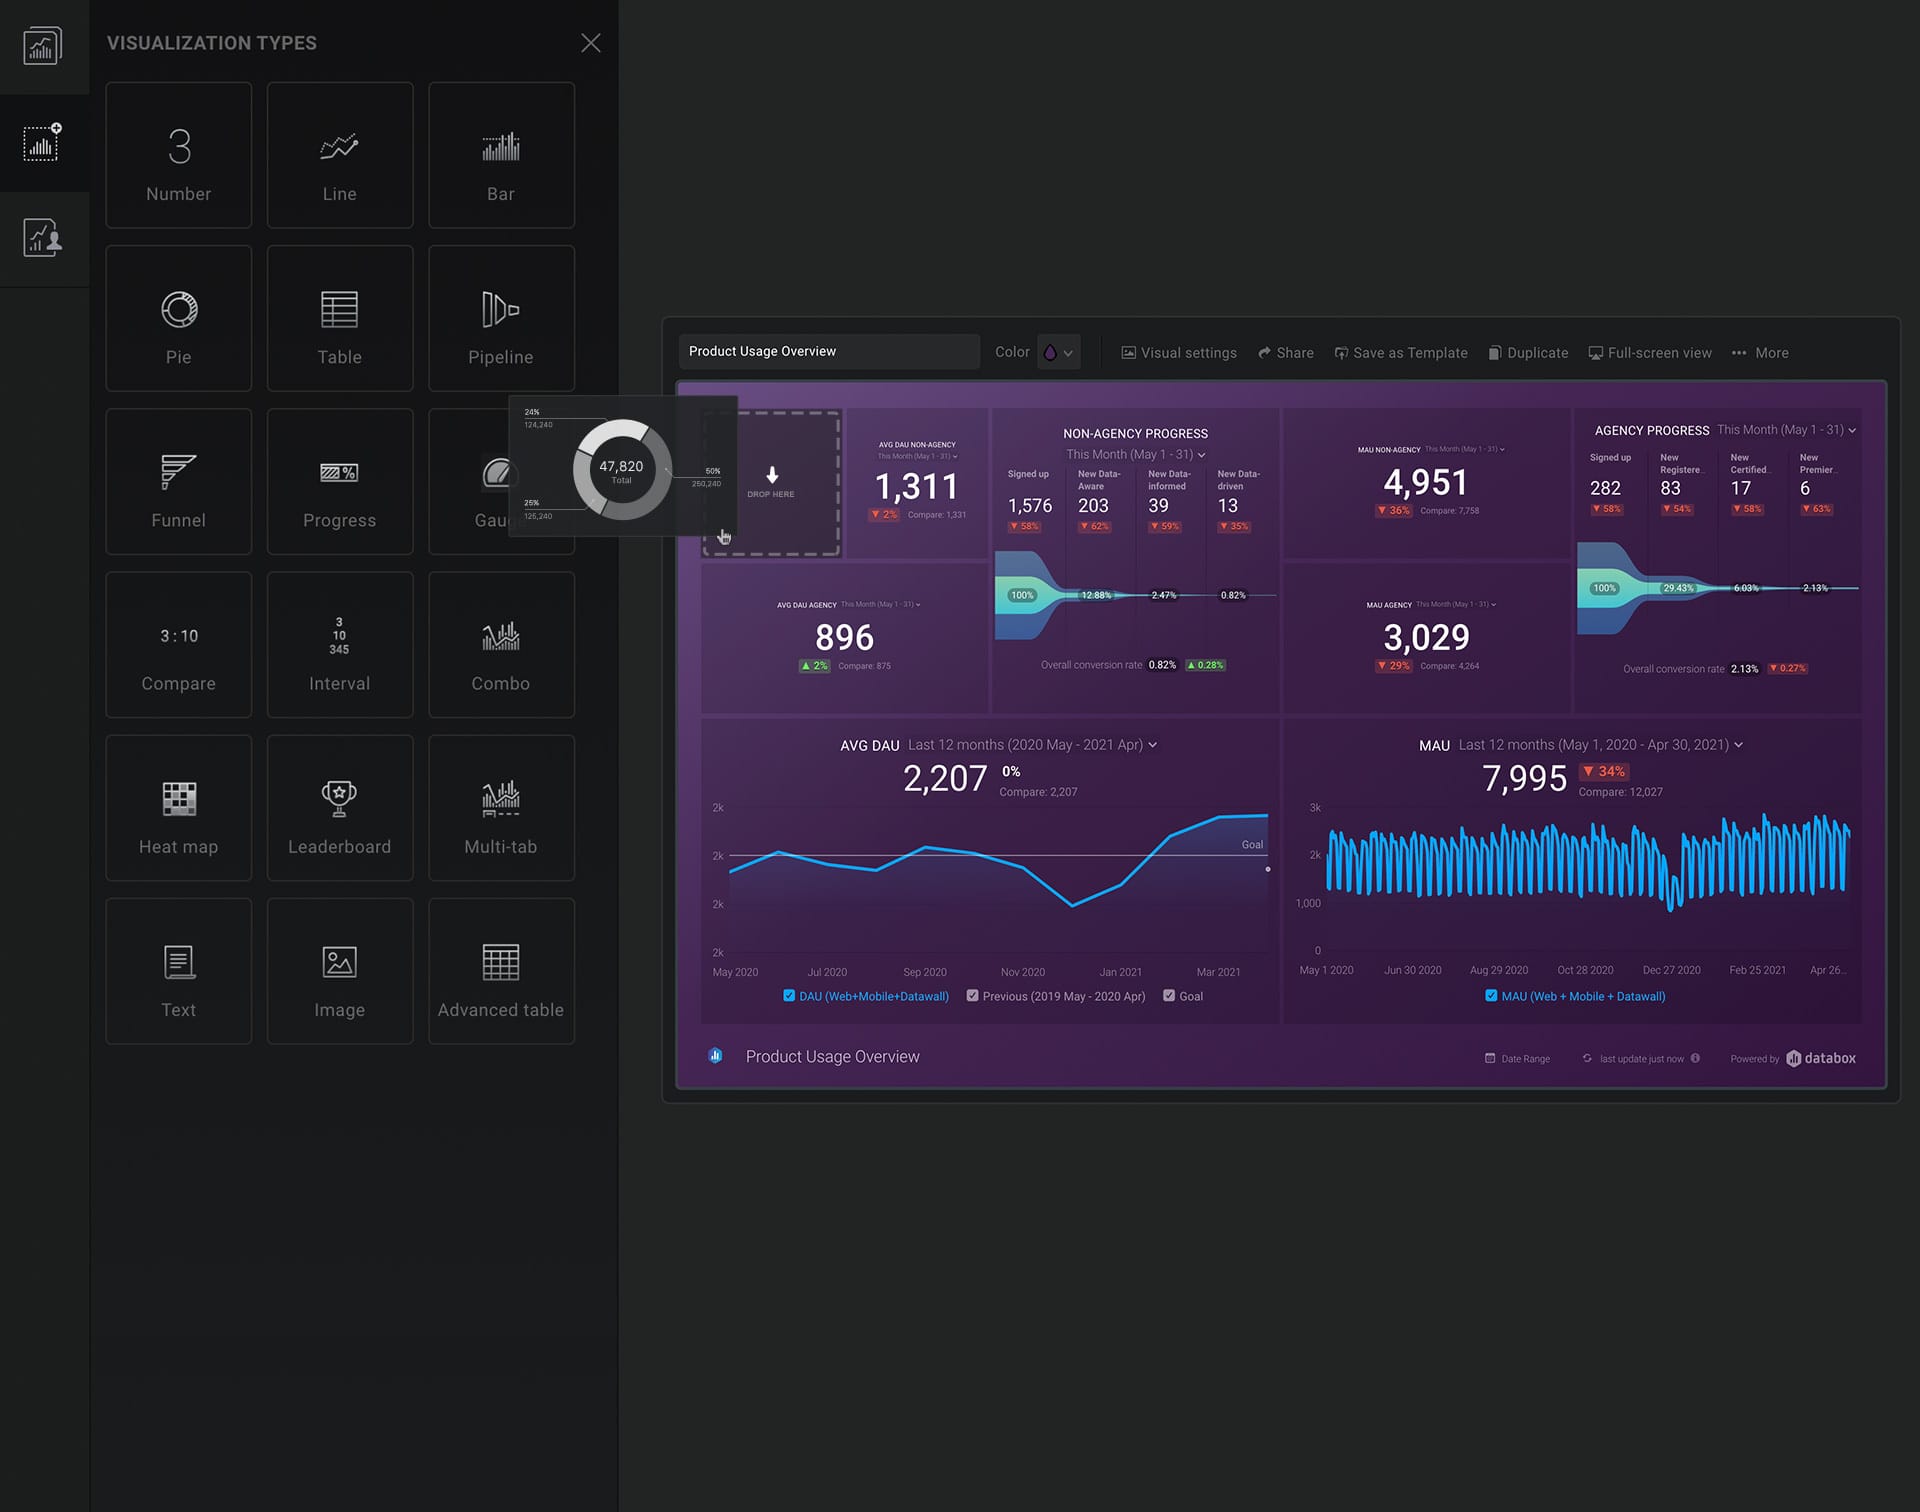Click the 'last update just now' status text
The height and width of the screenshot is (1512, 1920).
[x=1641, y=1059]
